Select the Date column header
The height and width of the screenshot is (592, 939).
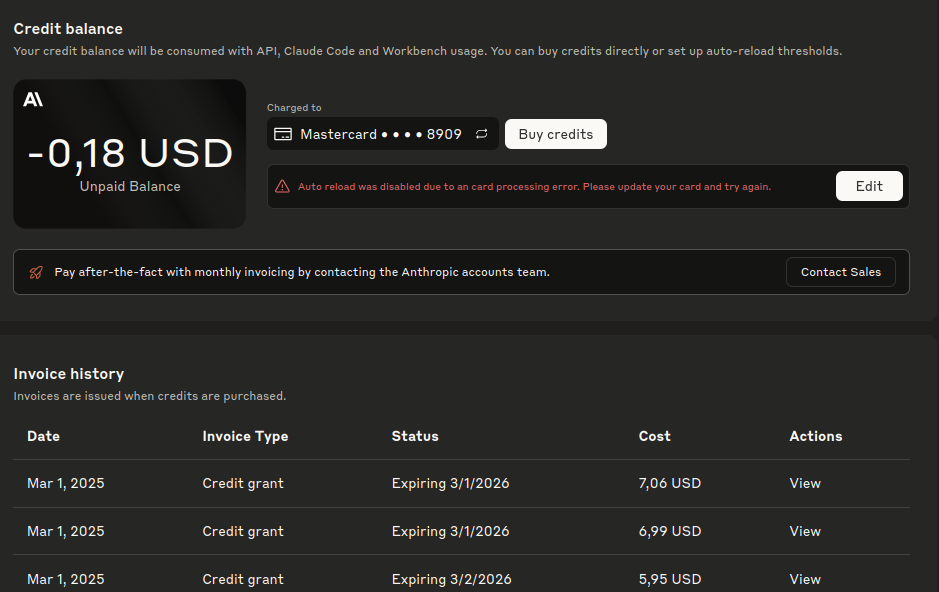pos(43,436)
